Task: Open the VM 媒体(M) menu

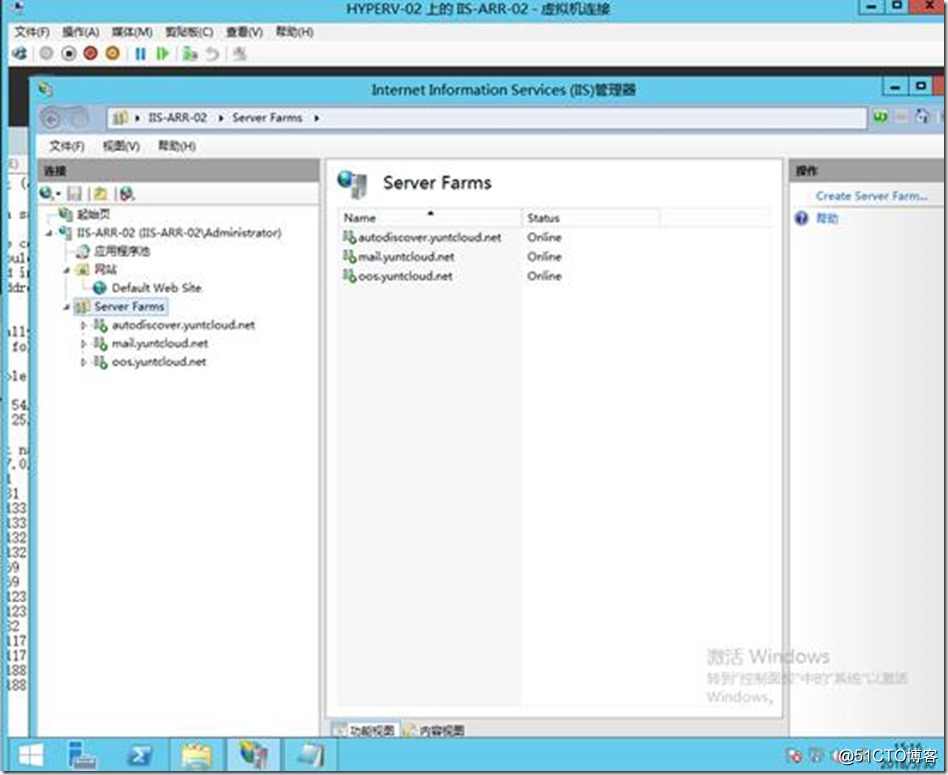Action: click(x=132, y=32)
